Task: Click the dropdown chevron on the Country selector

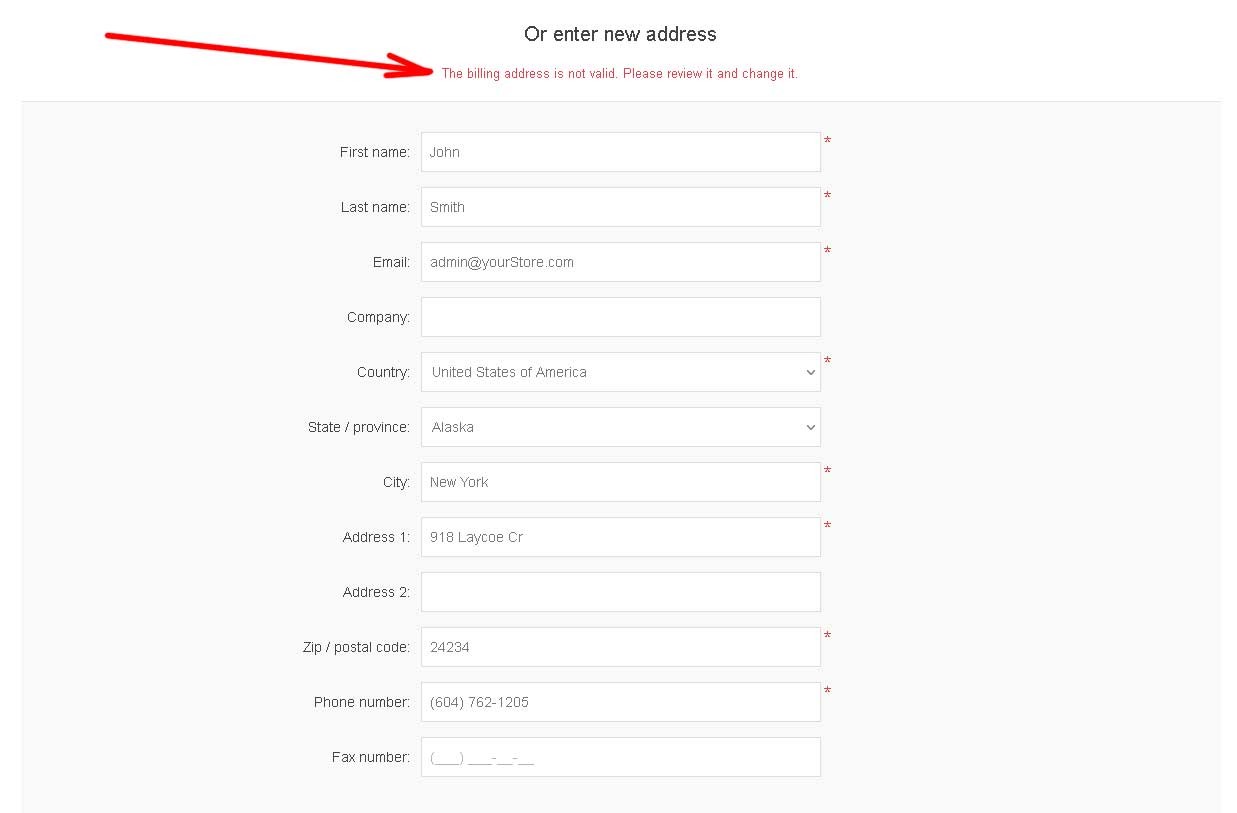Action: [x=810, y=372]
